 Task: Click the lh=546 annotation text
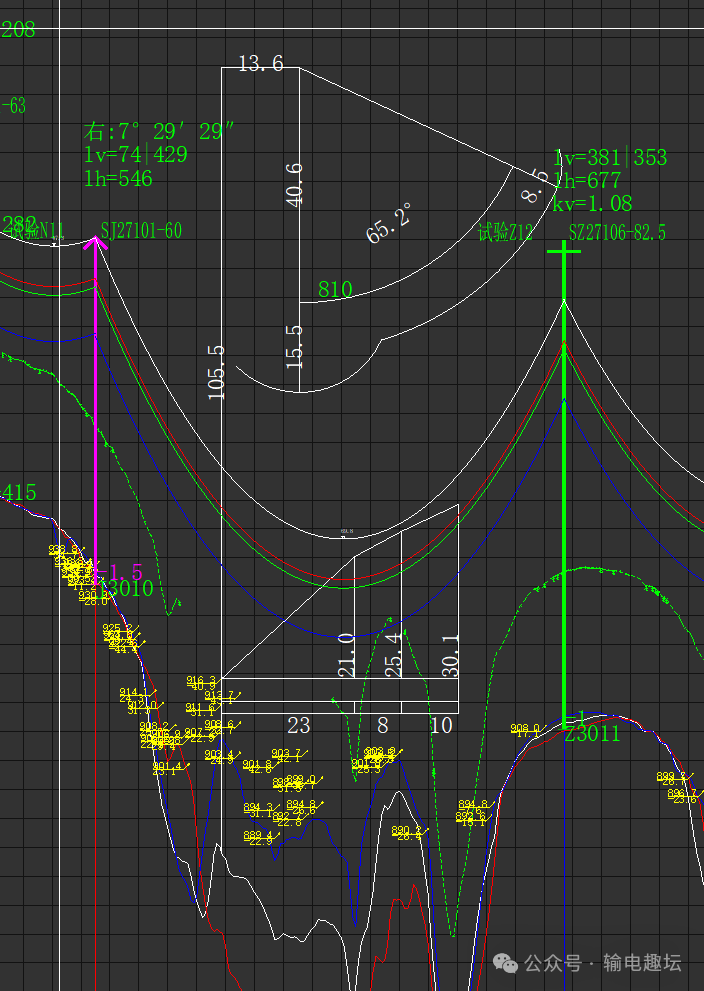tap(119, 178)
